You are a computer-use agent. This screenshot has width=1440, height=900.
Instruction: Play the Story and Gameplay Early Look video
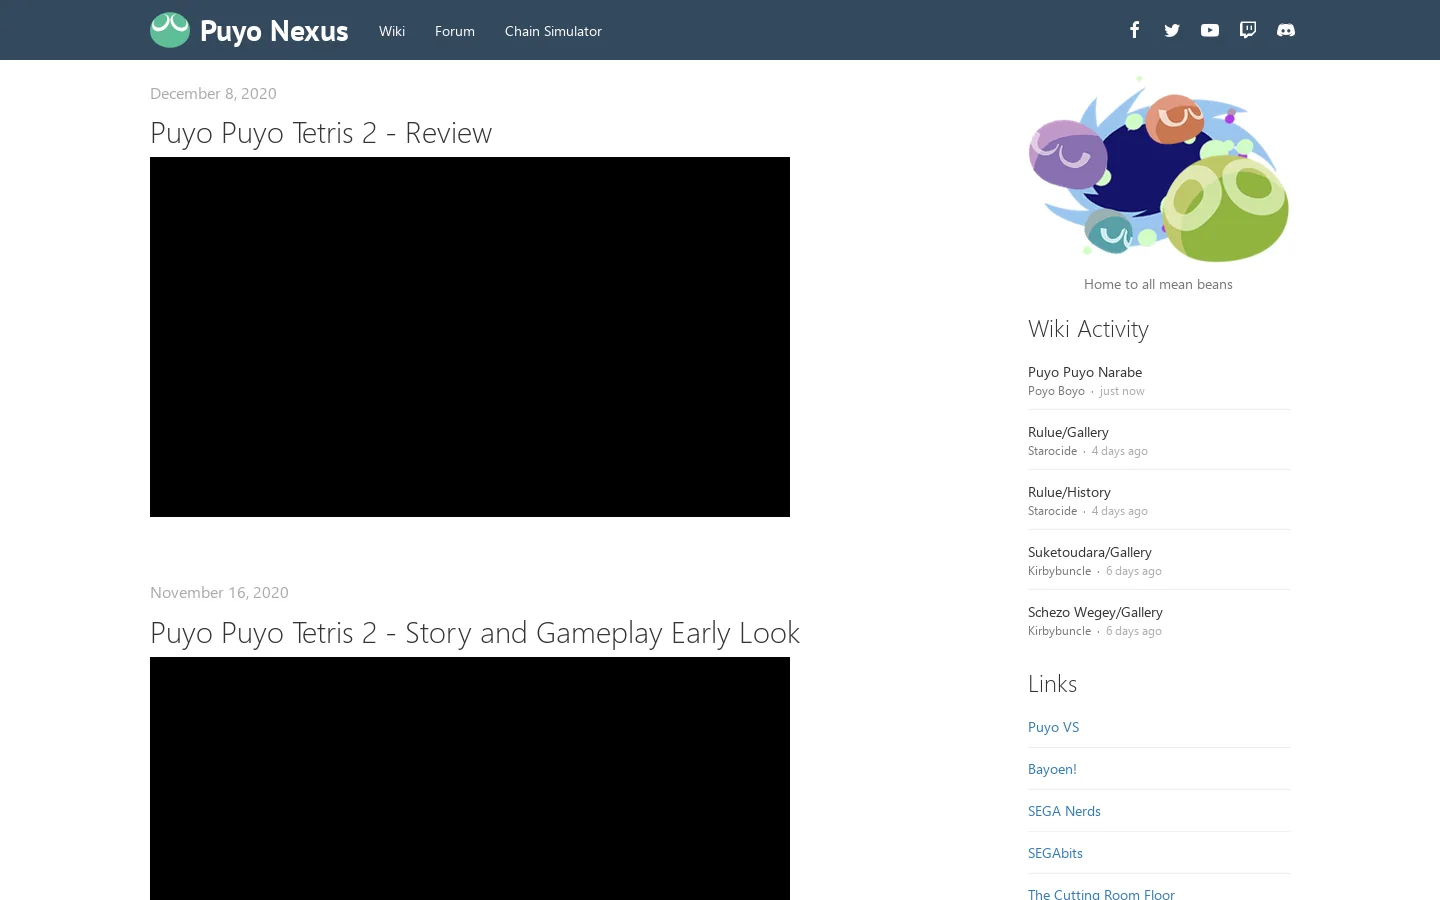click(470, 778)
